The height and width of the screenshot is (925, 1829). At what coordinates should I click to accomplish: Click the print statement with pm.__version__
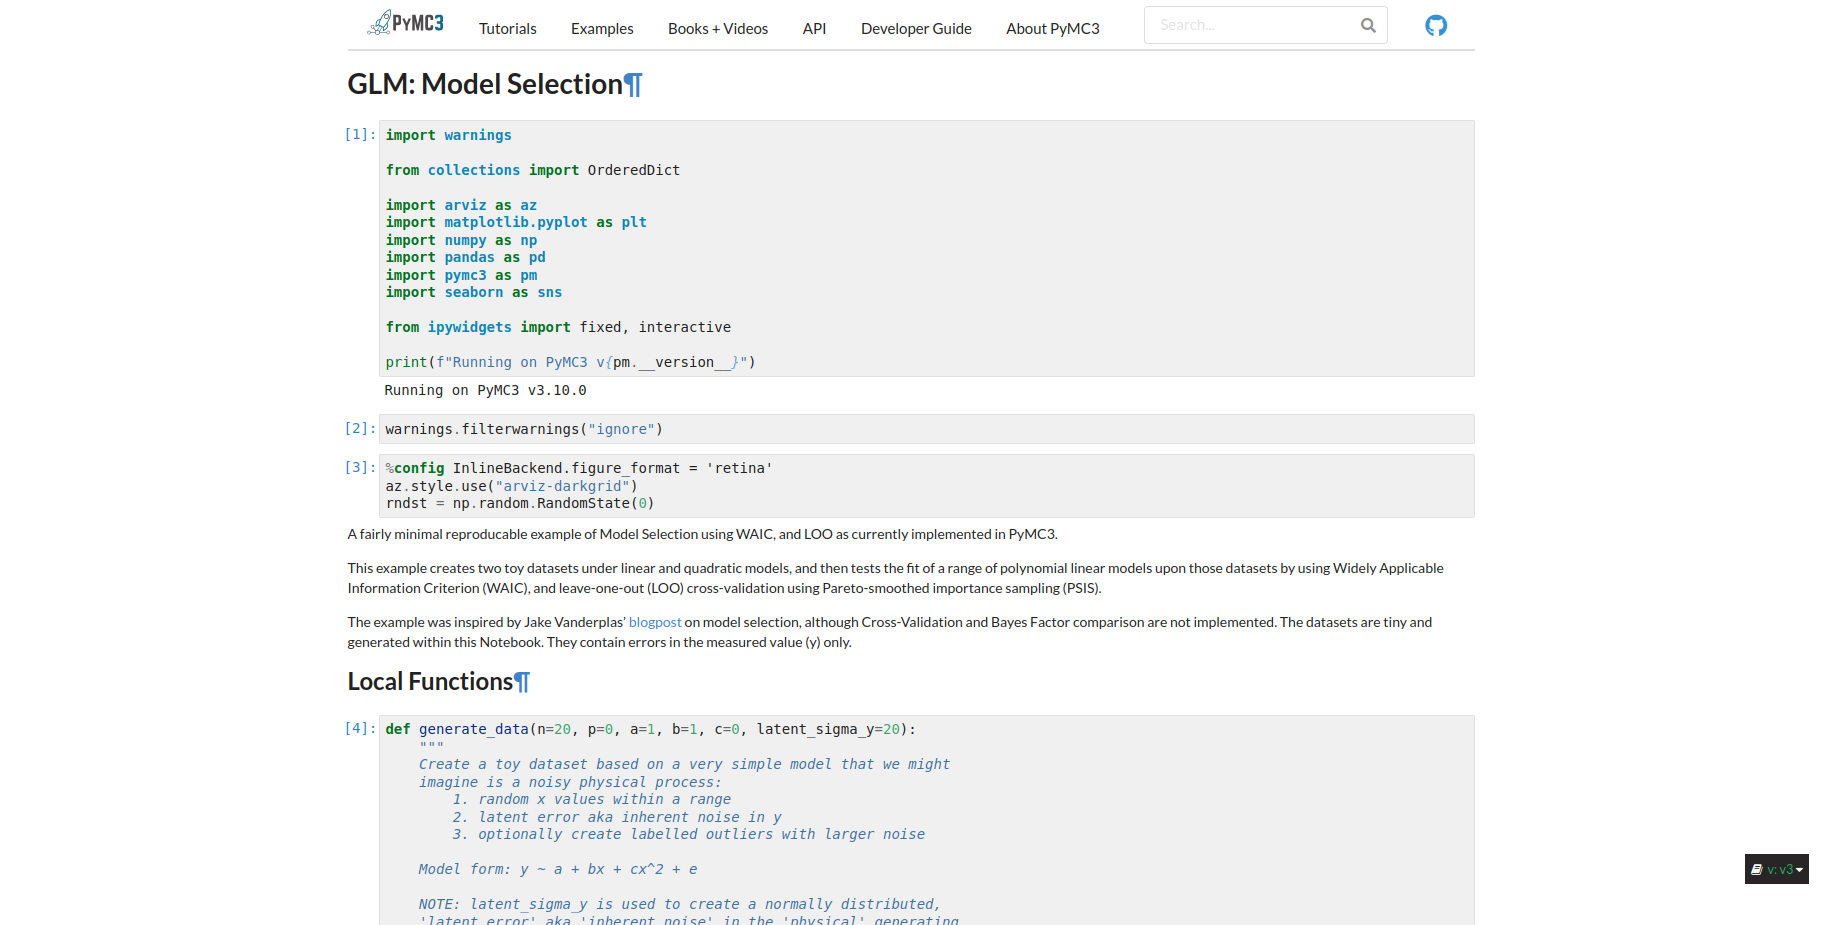pyautogui.click(x=570, y=362)
